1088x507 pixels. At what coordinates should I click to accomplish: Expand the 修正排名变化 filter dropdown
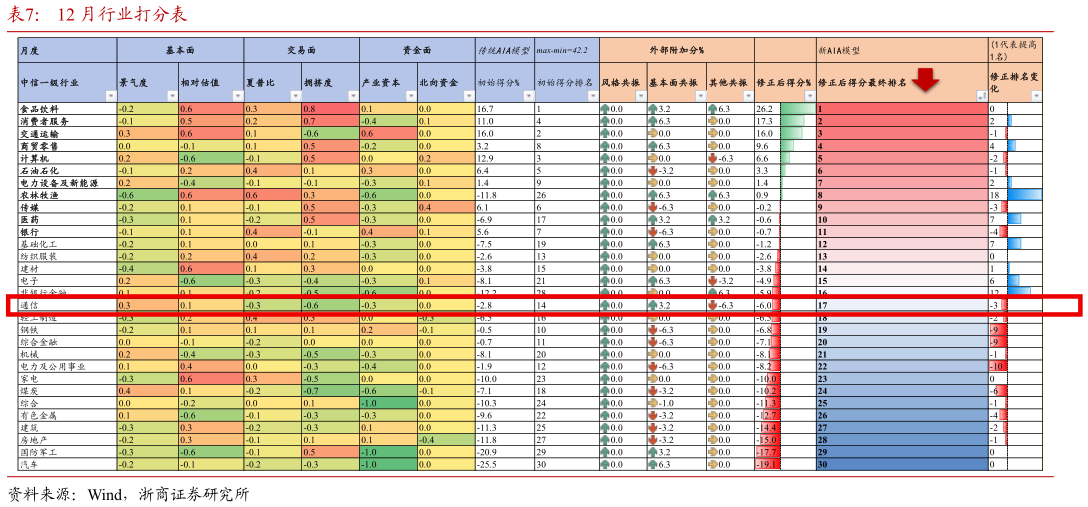click(1035, 96)
